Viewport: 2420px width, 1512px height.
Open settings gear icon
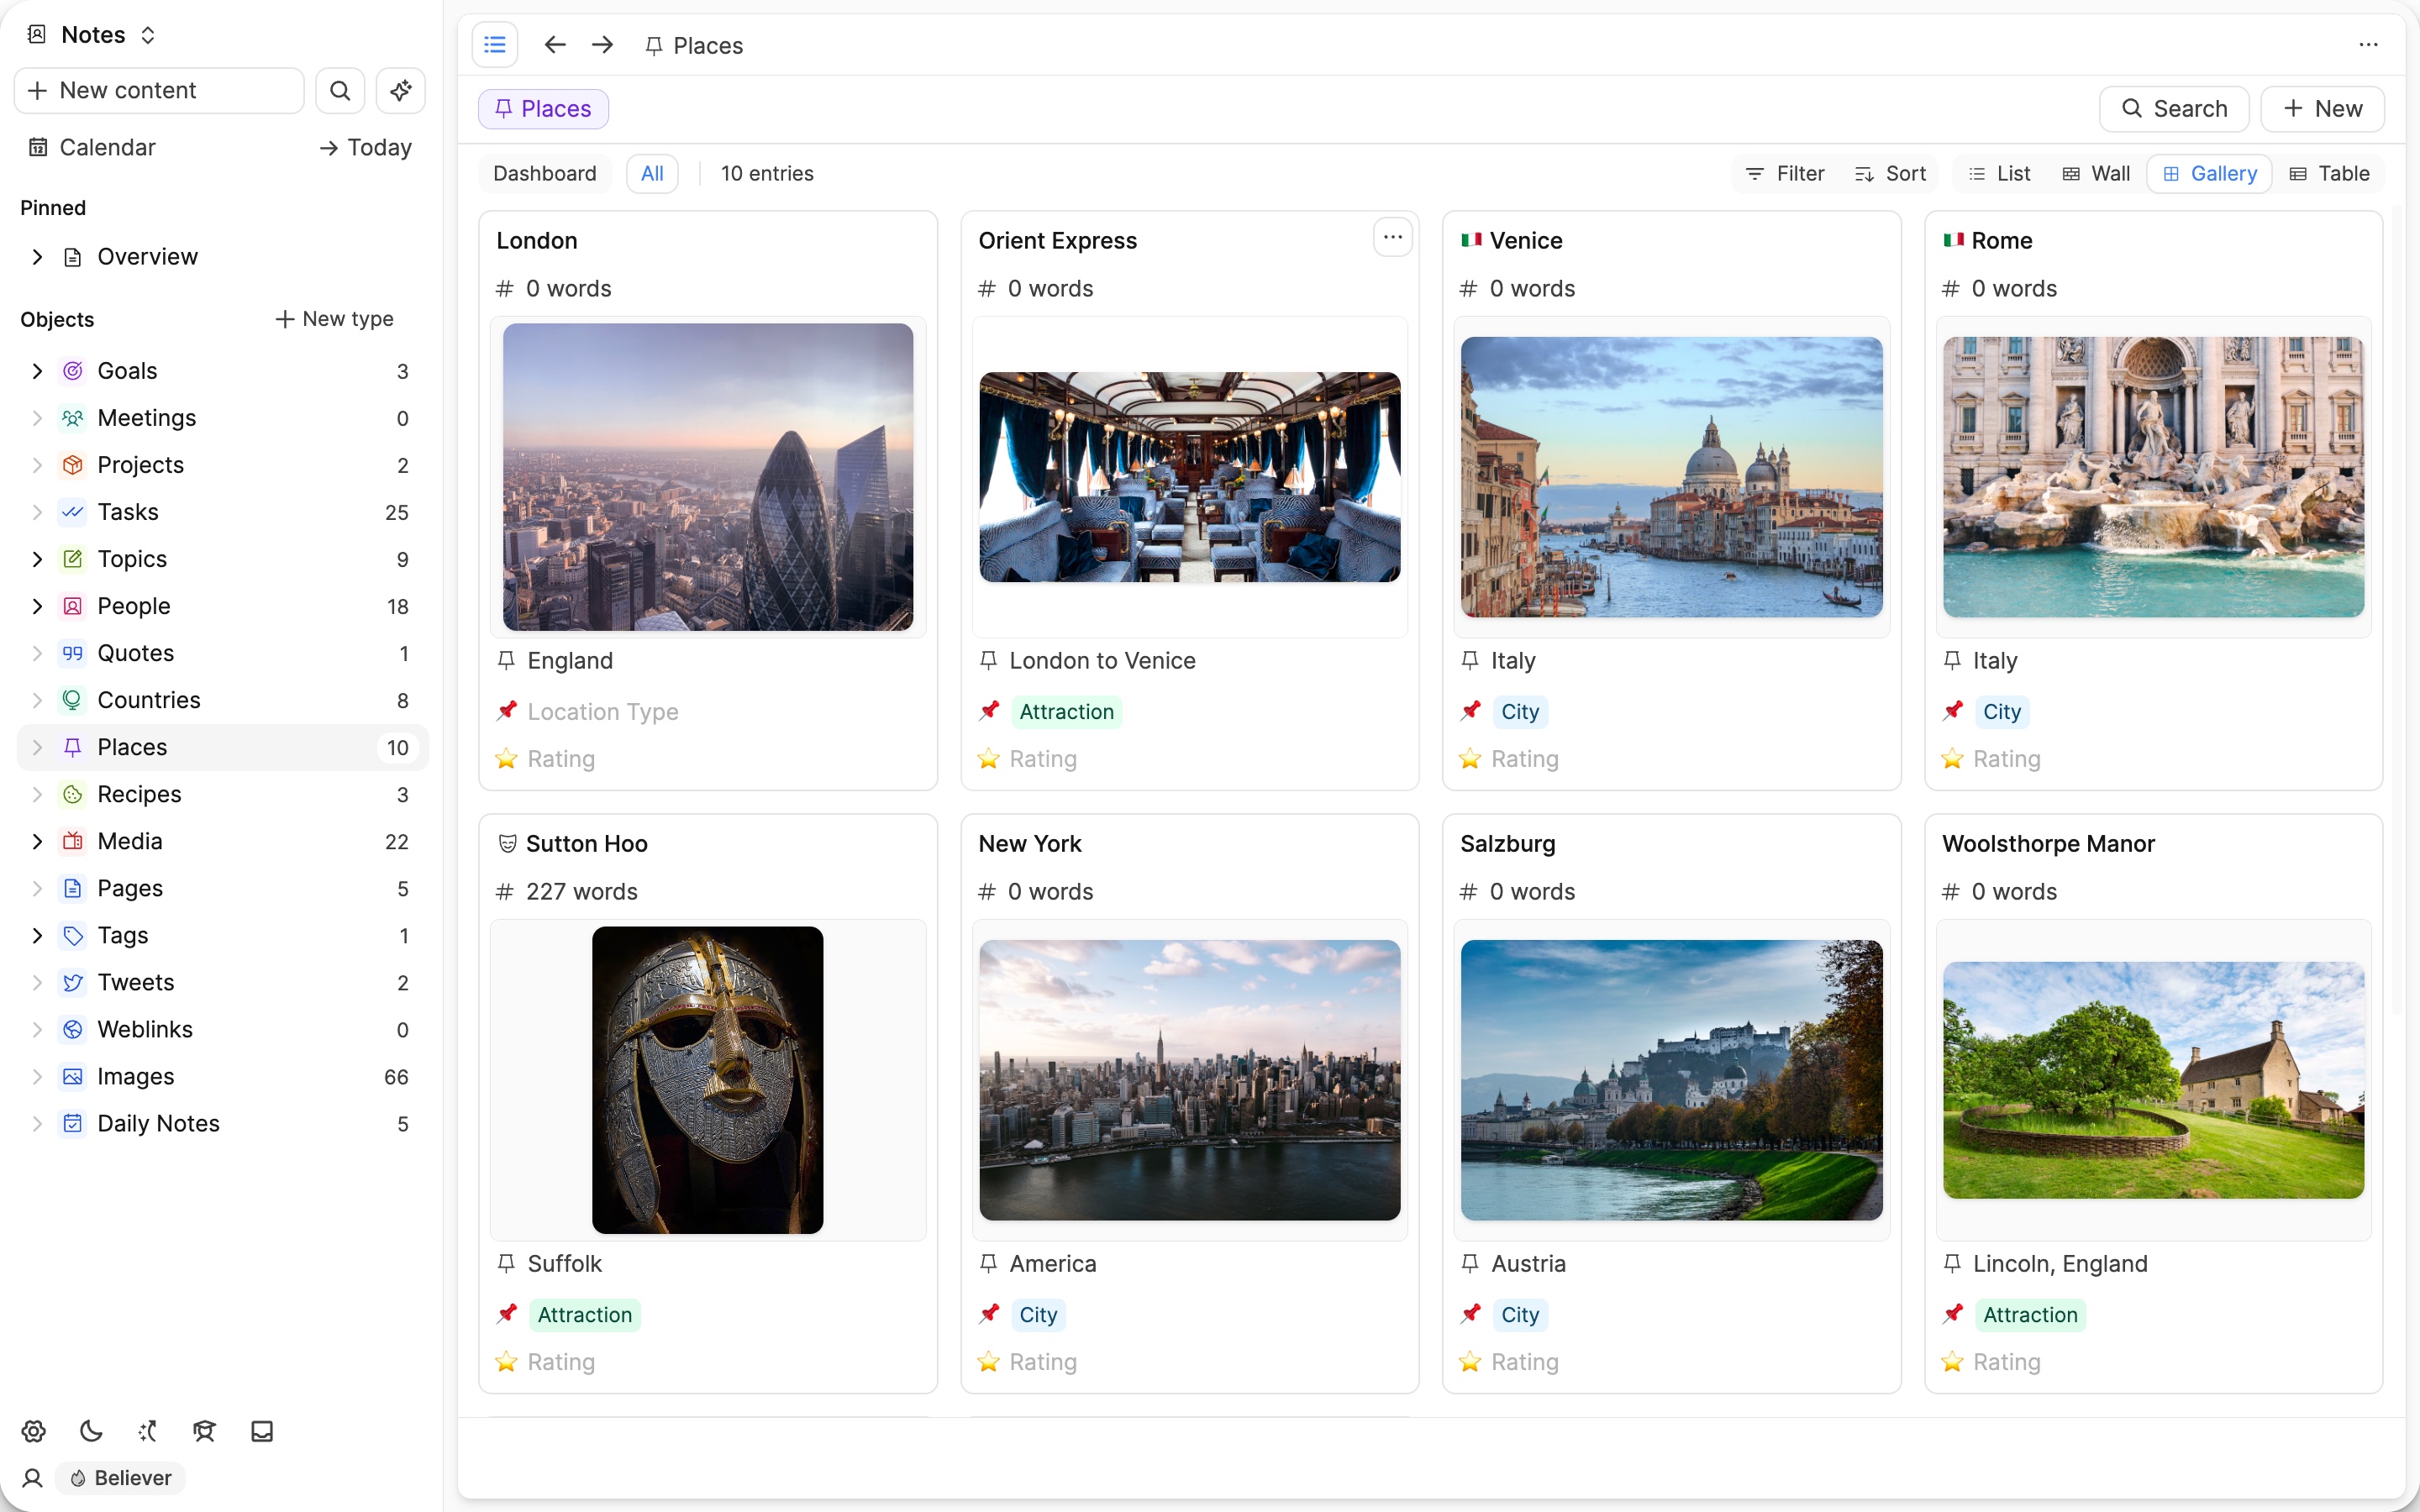(x=33, y=1431)
